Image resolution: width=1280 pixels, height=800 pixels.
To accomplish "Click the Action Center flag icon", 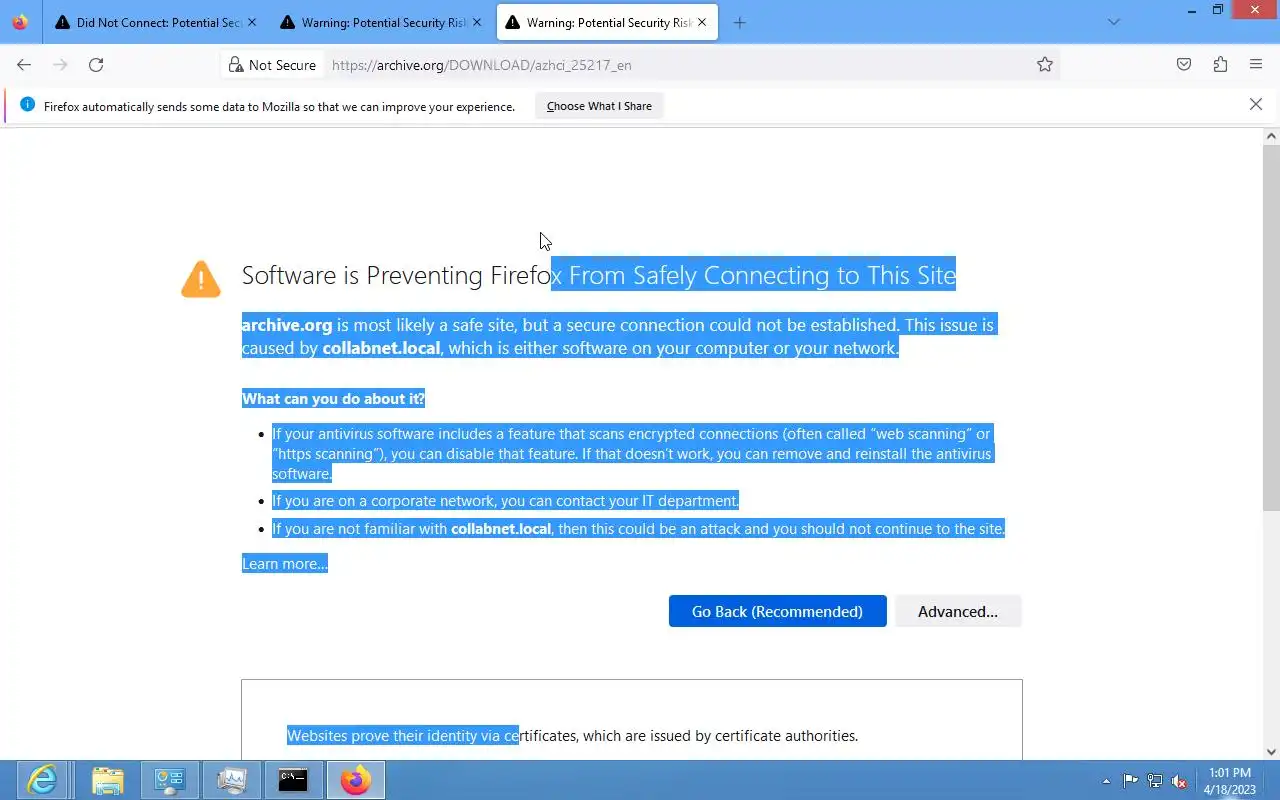I will pos(1130,781).
